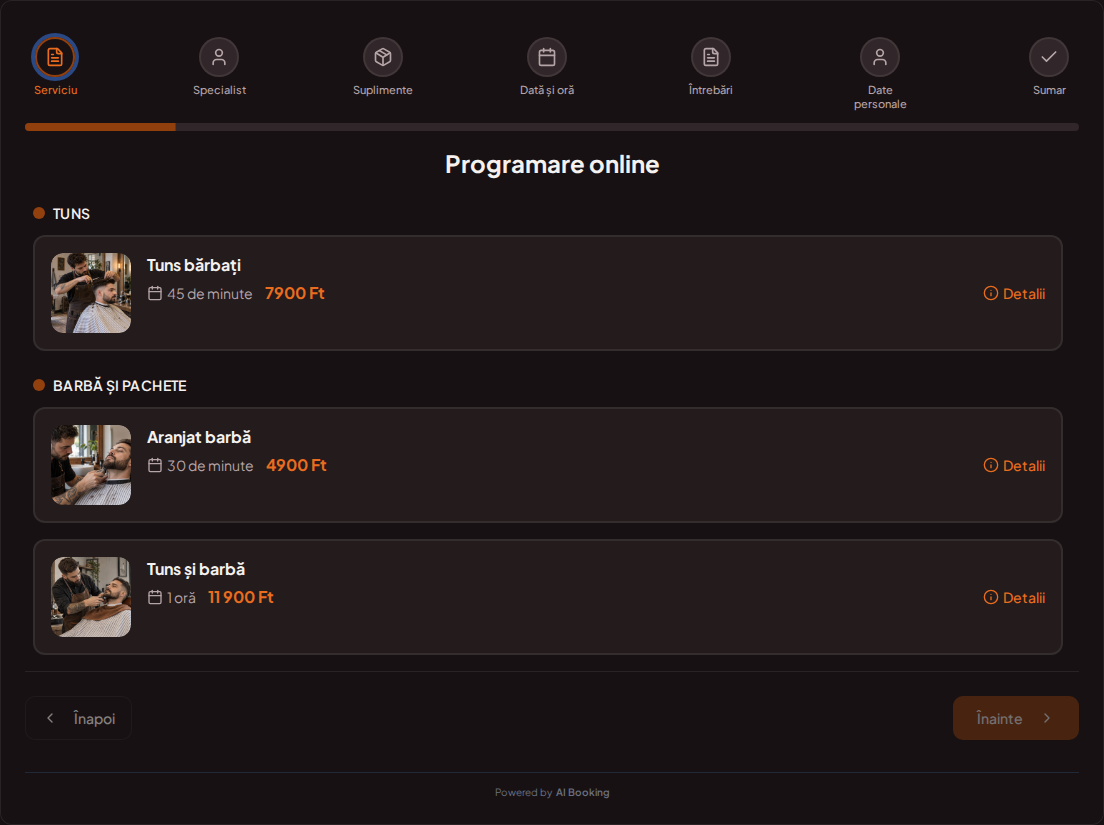Click the calendar icon beside 45 de minute
Image resolution: width=1104 pixels, height=825 pixels.
[x=155, y=294]
